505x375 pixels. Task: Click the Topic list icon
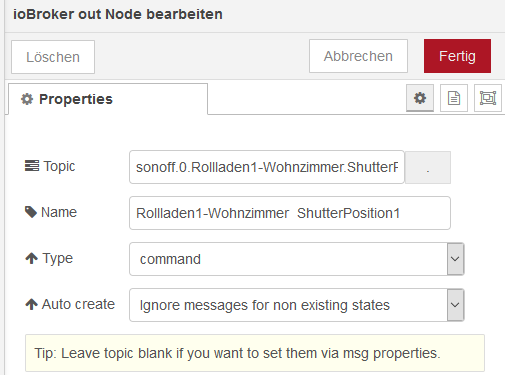[32, 166]
